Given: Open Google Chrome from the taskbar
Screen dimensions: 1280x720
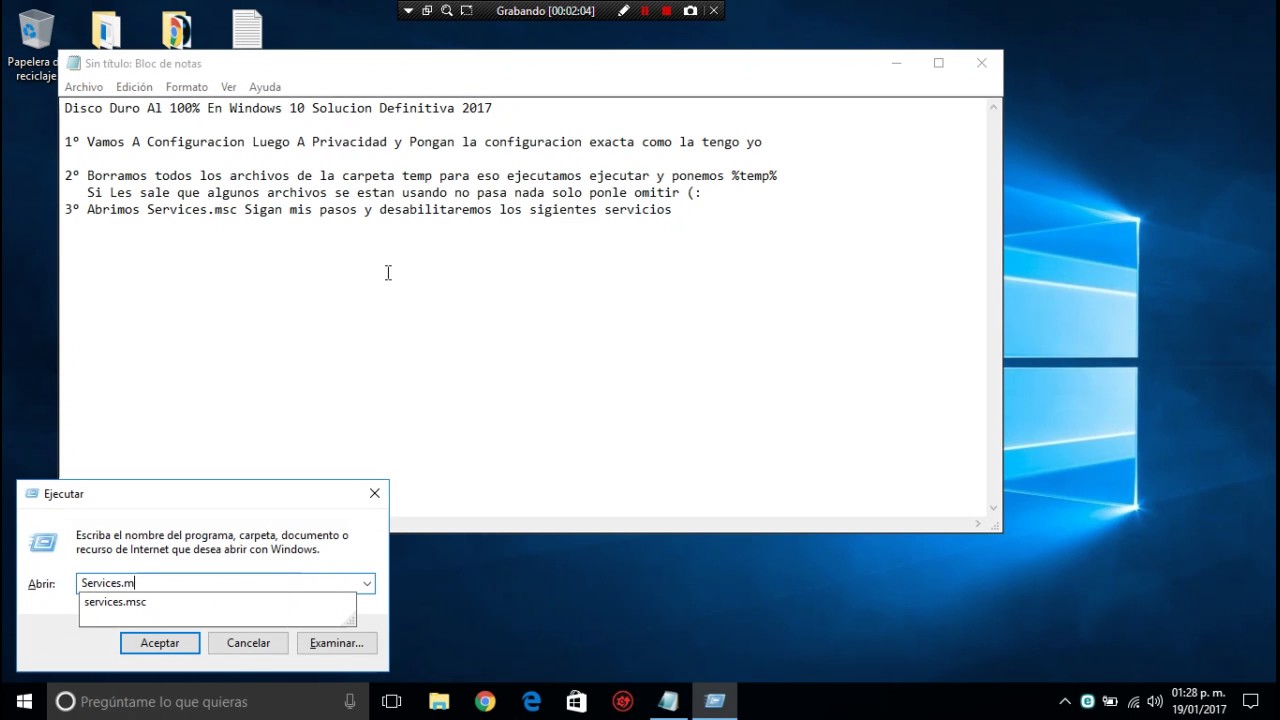Looking at the screenshot, I should pyautogui.click(x=485, y=701).
